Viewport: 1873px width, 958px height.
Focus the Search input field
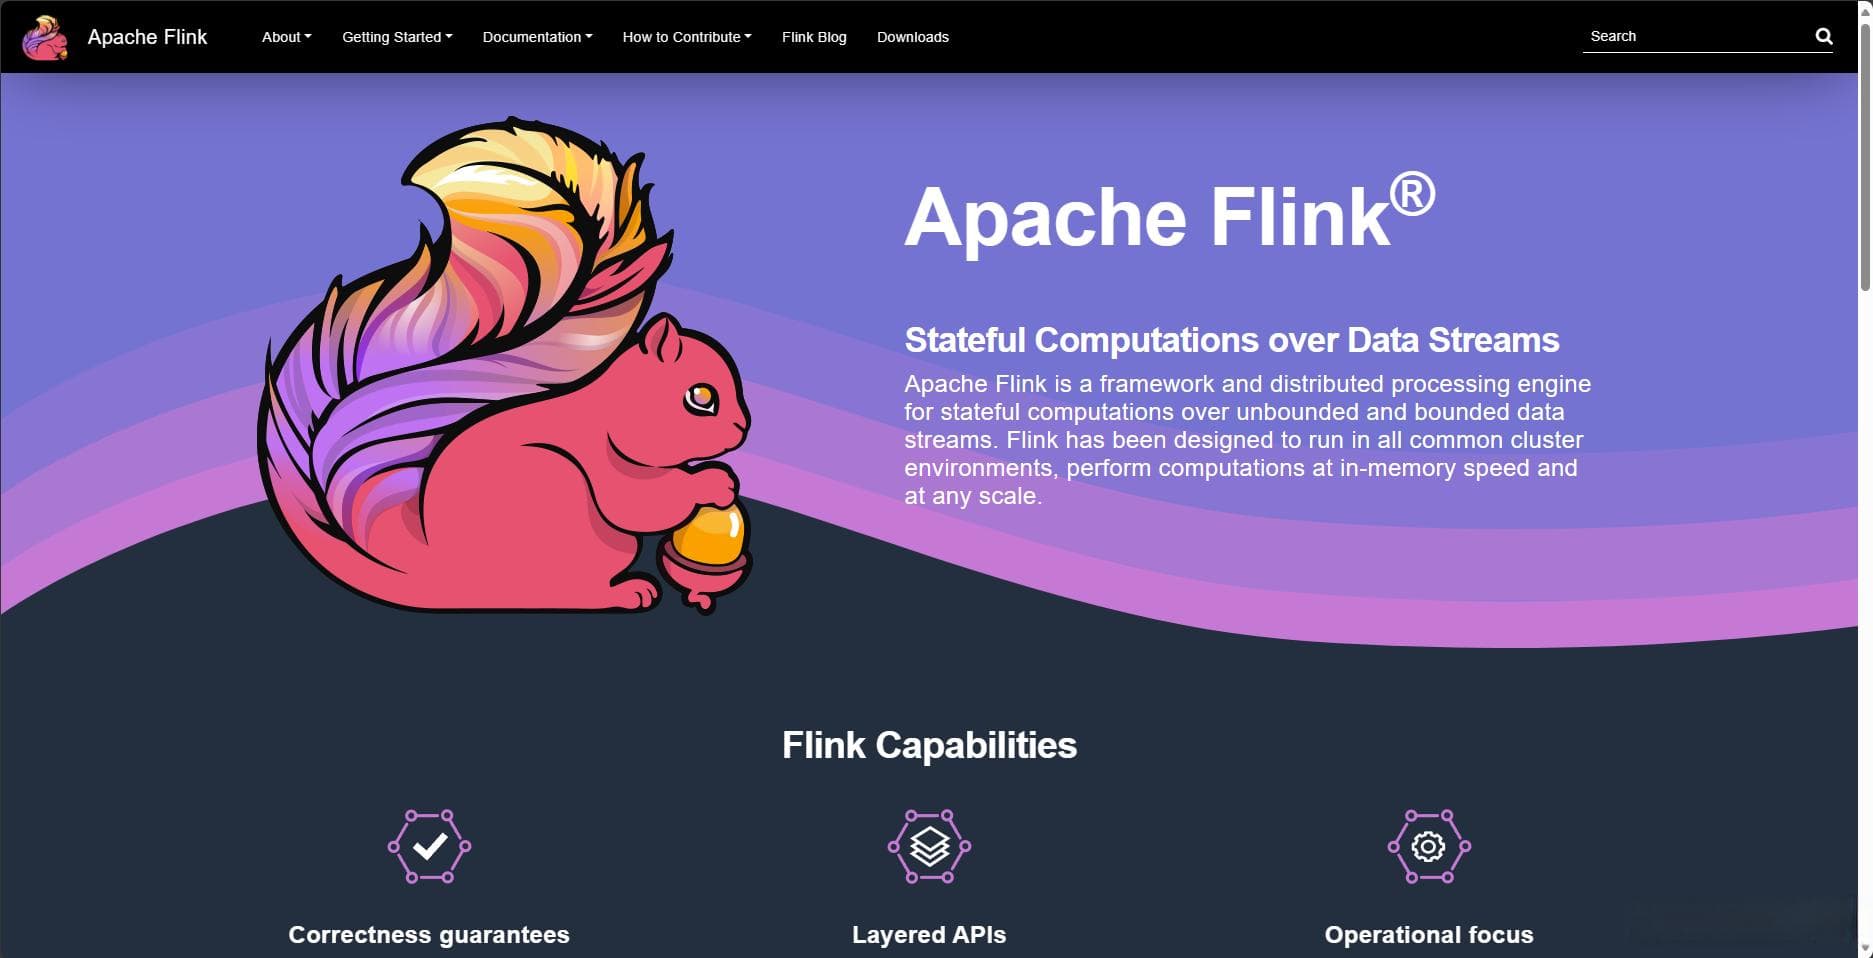click(1697, 36)
